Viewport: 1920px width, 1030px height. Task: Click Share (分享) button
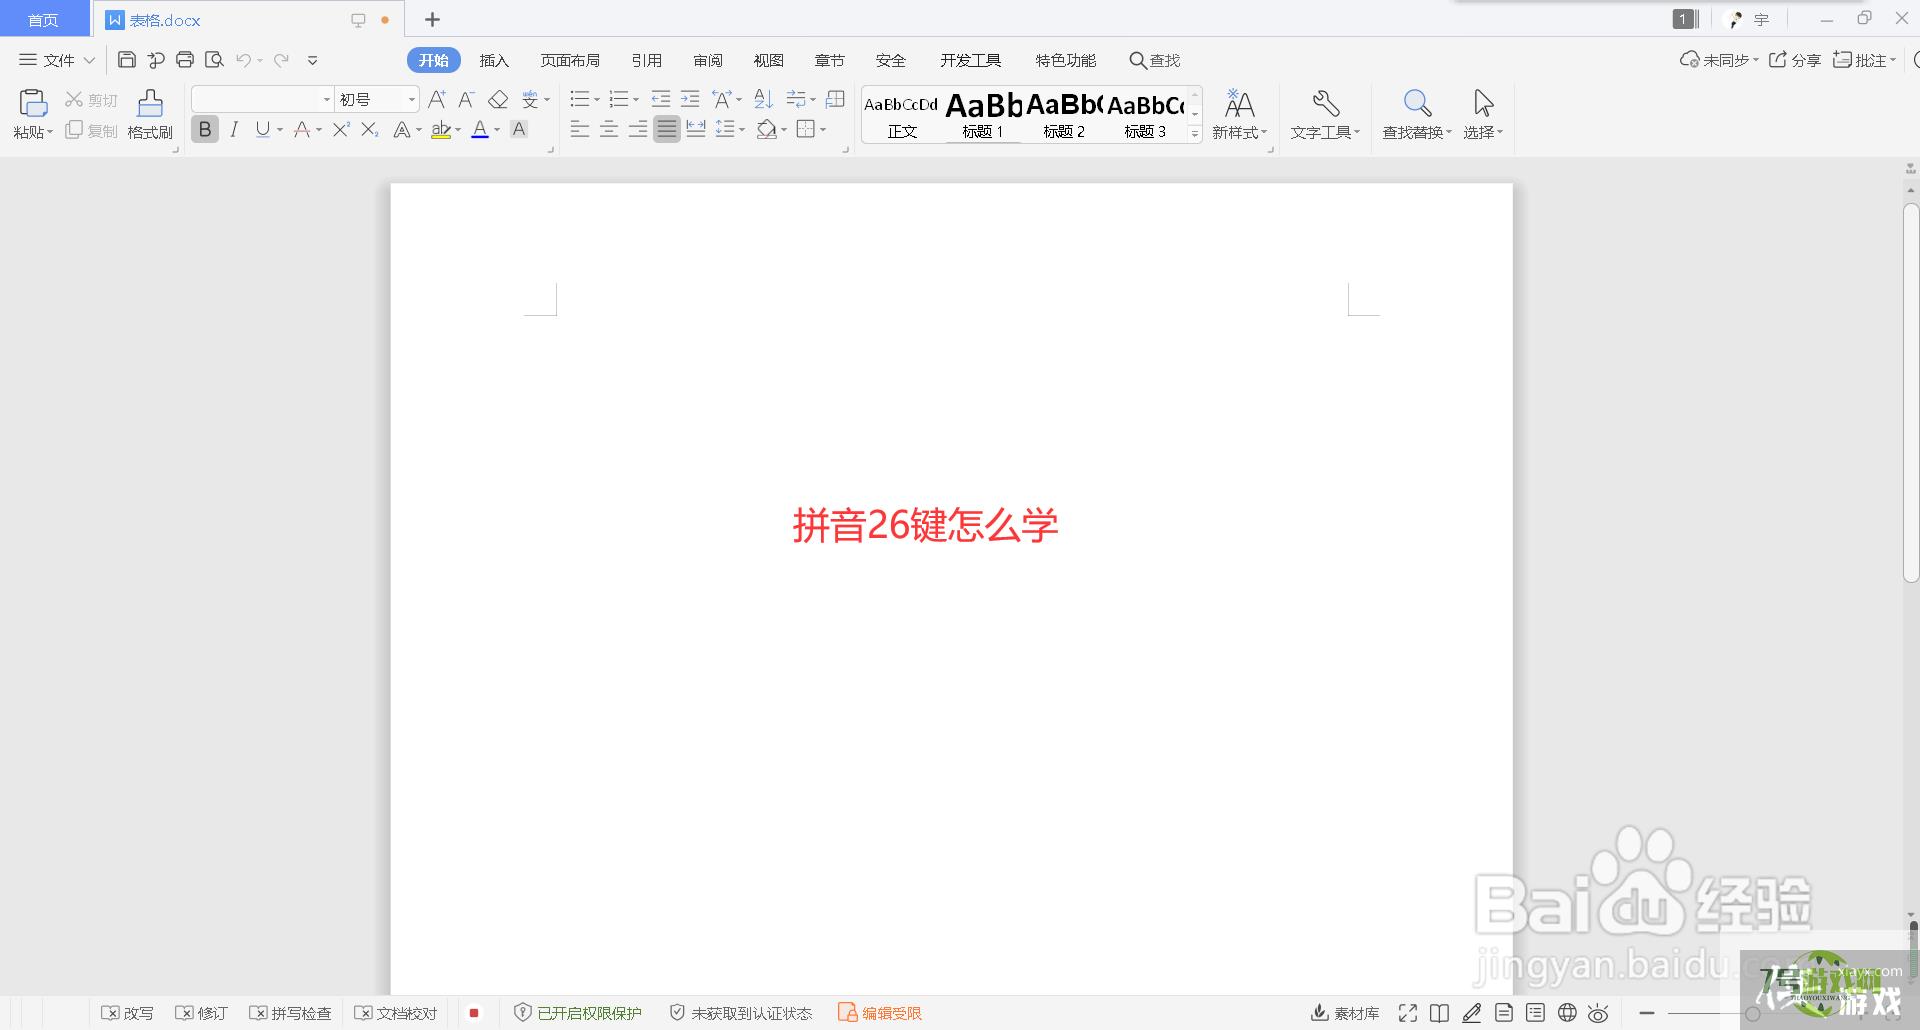(x=1795, y=60)
